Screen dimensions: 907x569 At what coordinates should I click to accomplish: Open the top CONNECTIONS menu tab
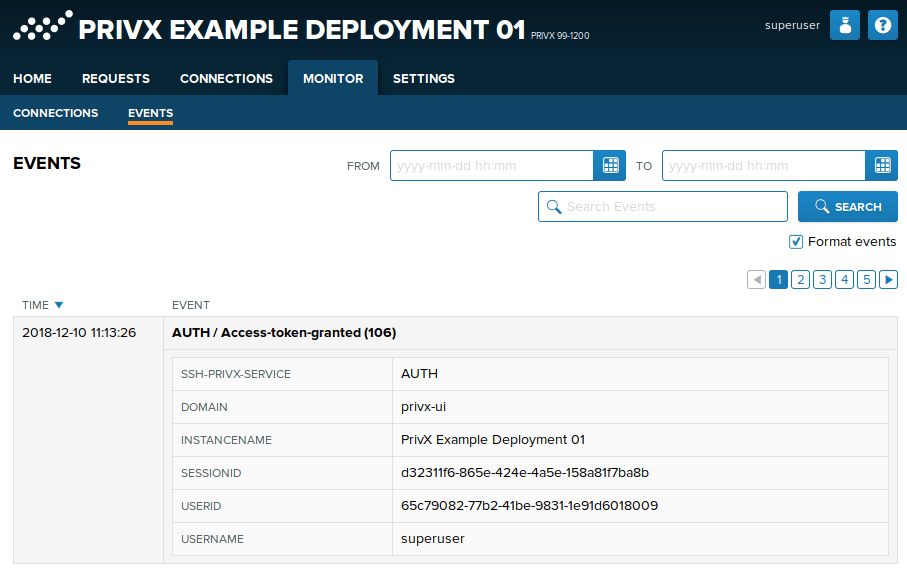pyautogui.click(x=226, y=79)
